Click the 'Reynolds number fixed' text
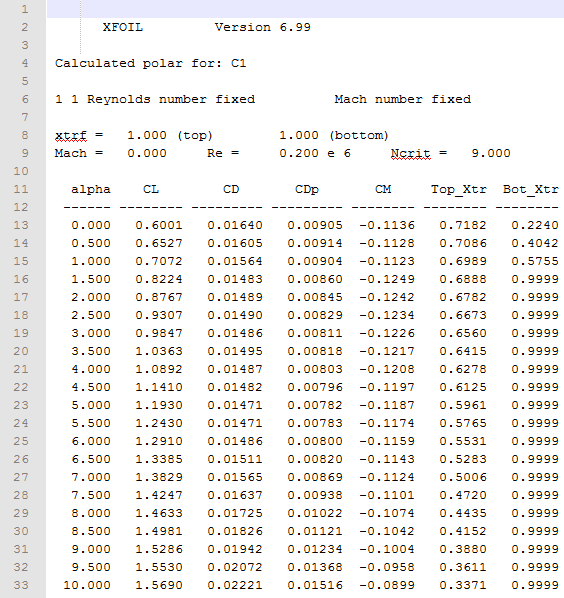Screen dimensions: 564x598 click(x=171, y=100)
